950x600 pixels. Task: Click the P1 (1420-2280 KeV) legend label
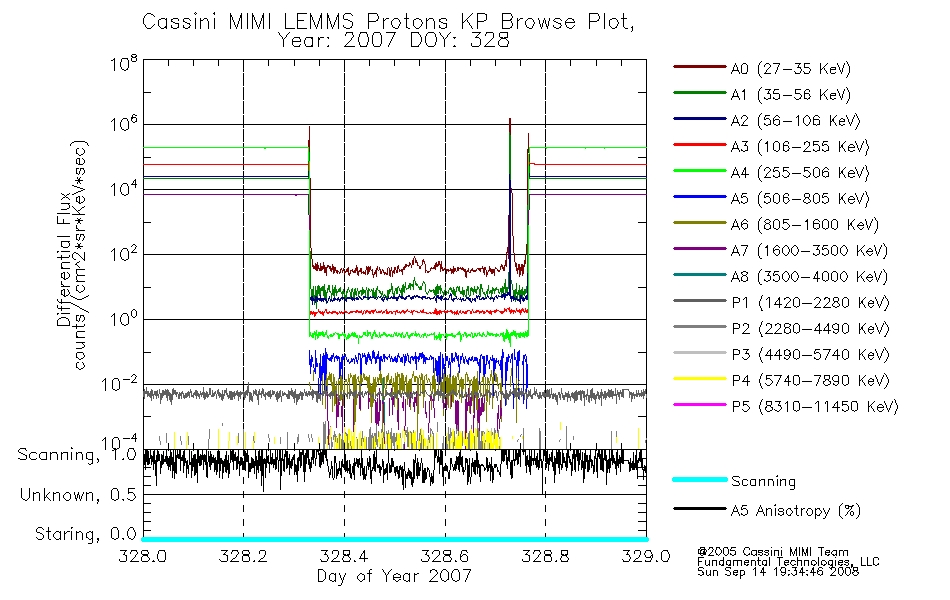(810, 302)
